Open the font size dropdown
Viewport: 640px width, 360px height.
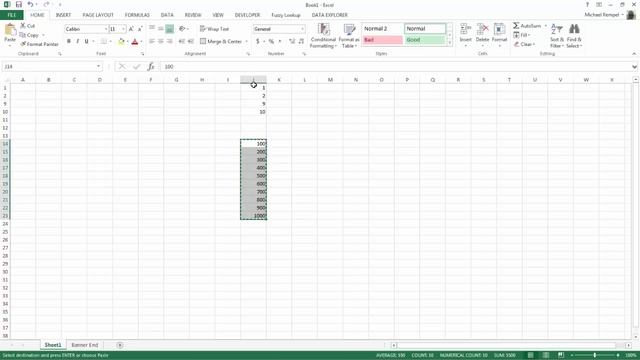click(123, 29)
